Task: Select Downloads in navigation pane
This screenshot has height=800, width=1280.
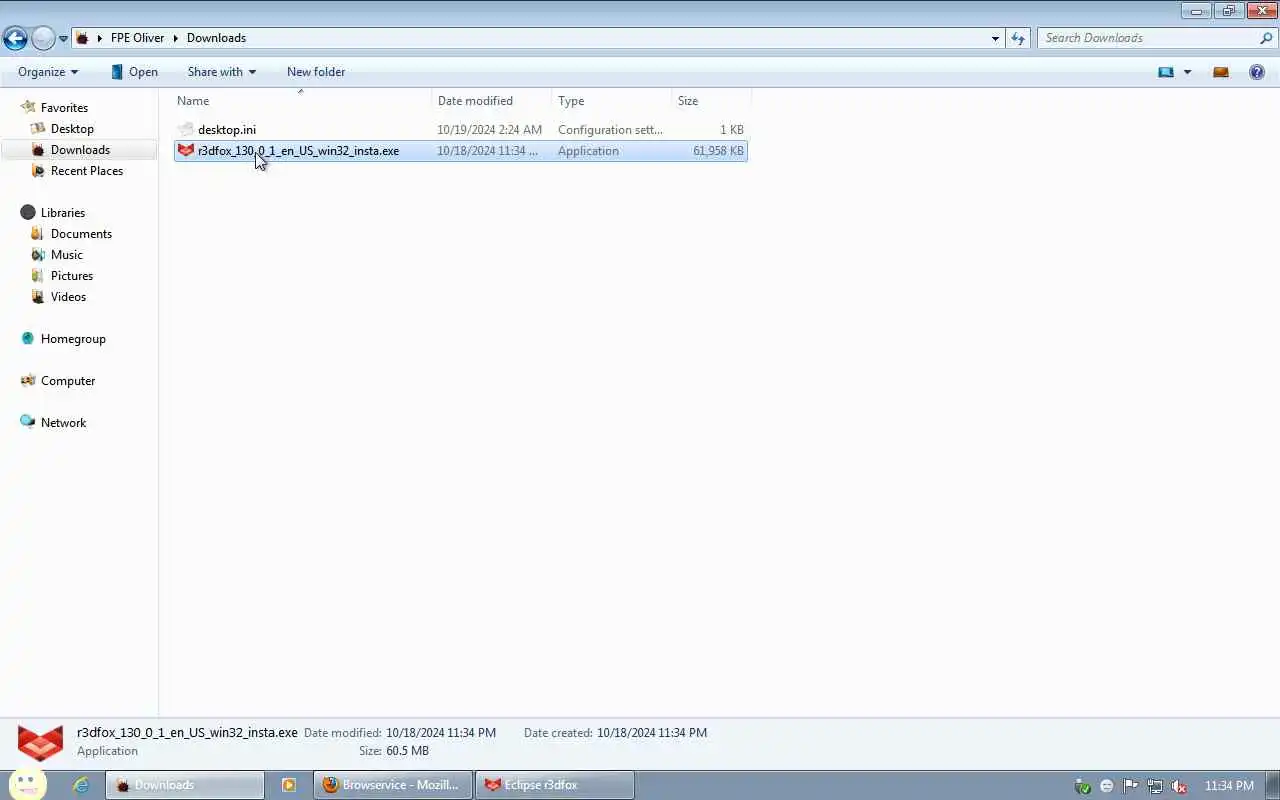Action: point(80,150)
